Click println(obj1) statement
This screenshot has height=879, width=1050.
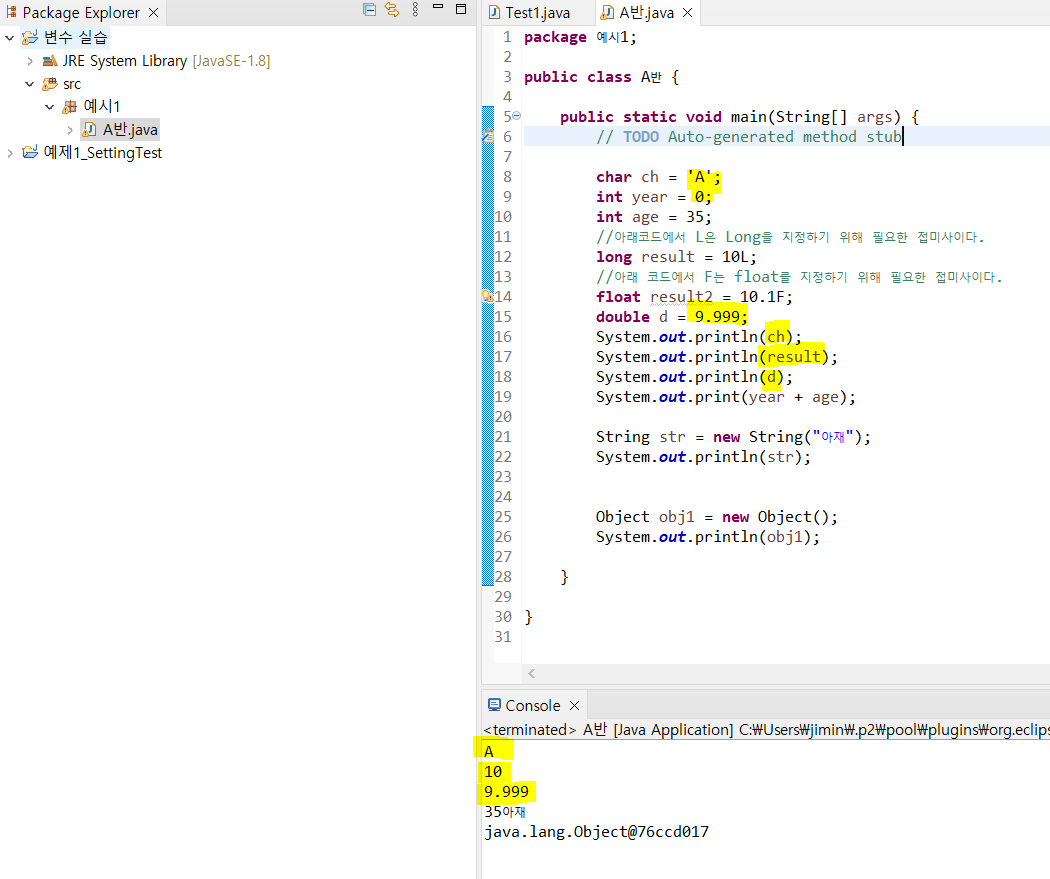[x=708, y=537]
